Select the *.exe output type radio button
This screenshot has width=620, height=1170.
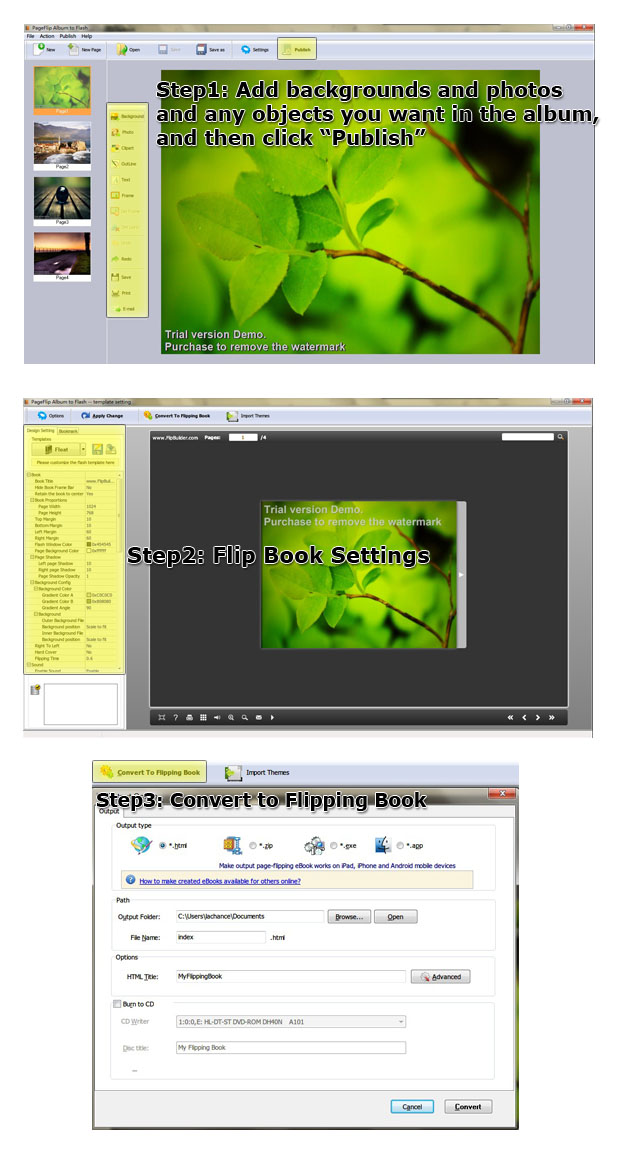334,845
